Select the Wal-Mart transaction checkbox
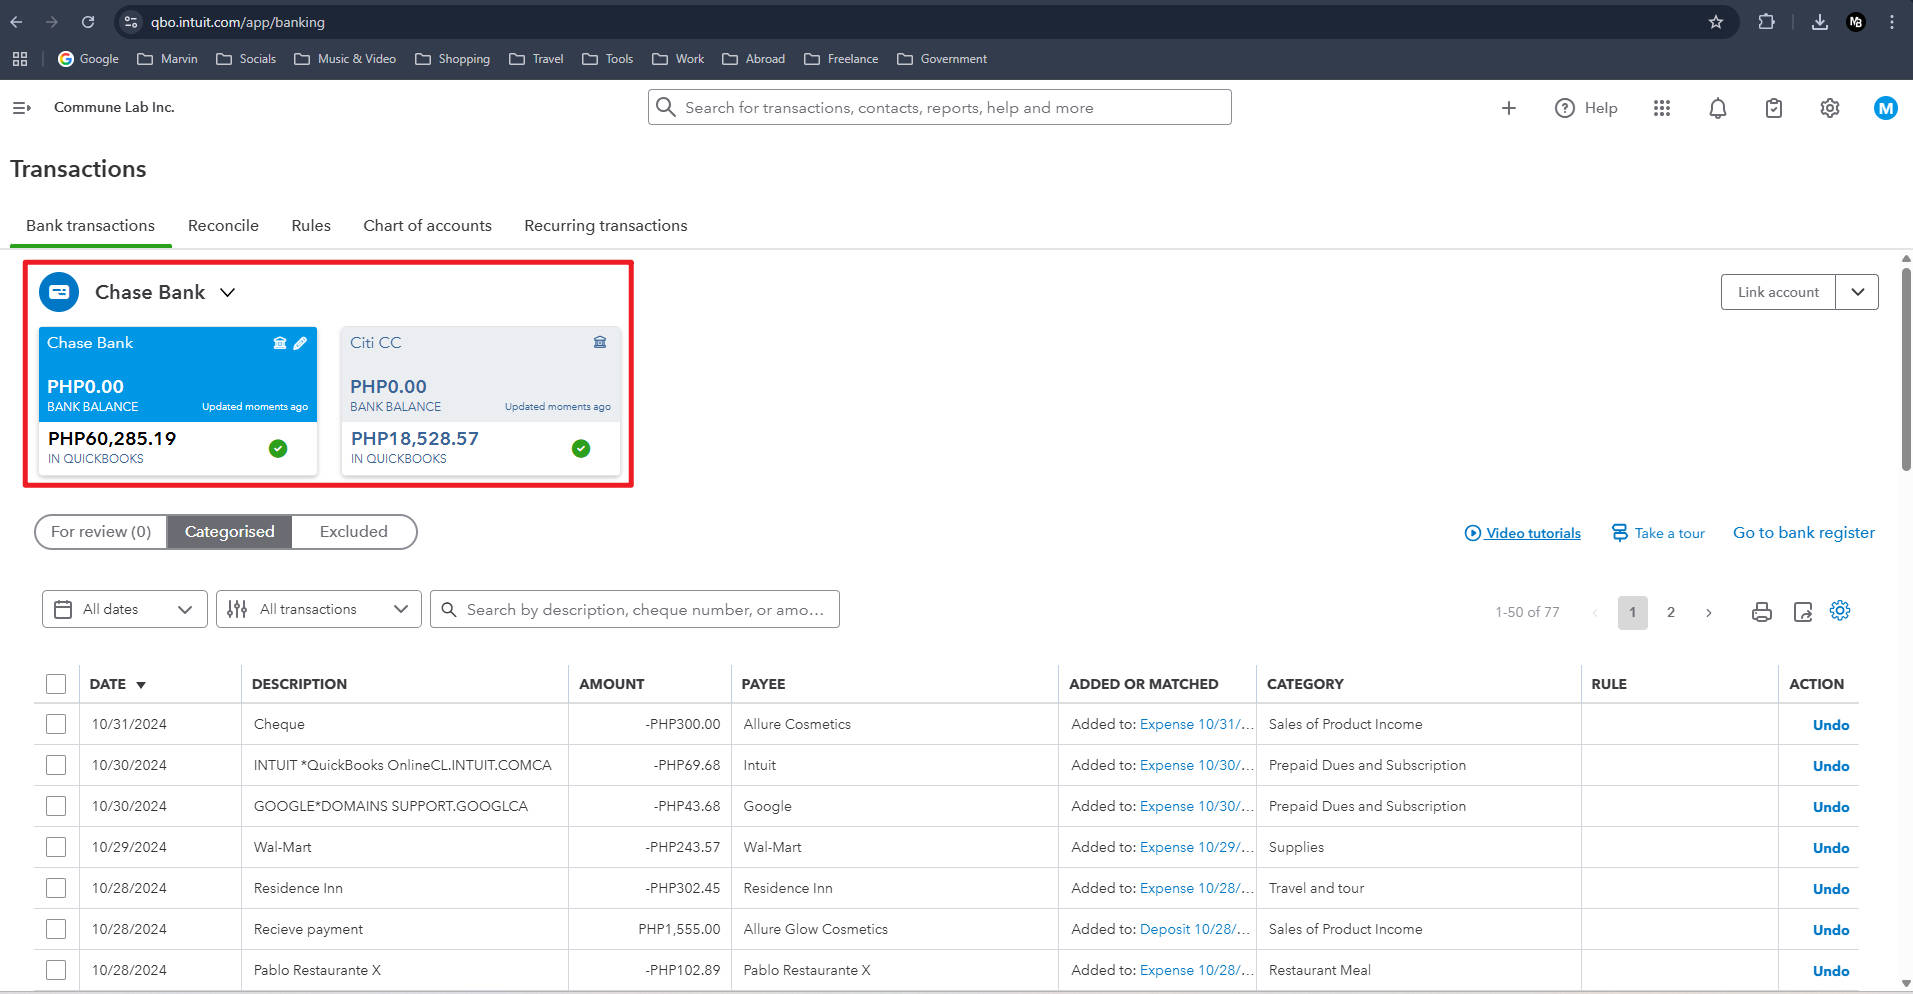 pyautogui.click(x=56, y=847)
